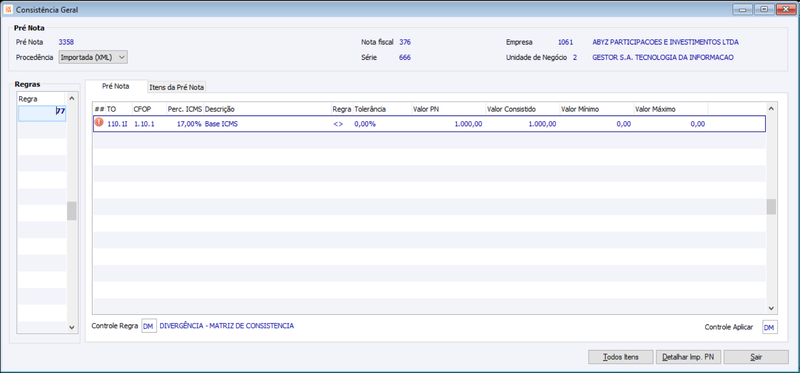
Task: Click the CFOP column header
Action: click(148, 109)
